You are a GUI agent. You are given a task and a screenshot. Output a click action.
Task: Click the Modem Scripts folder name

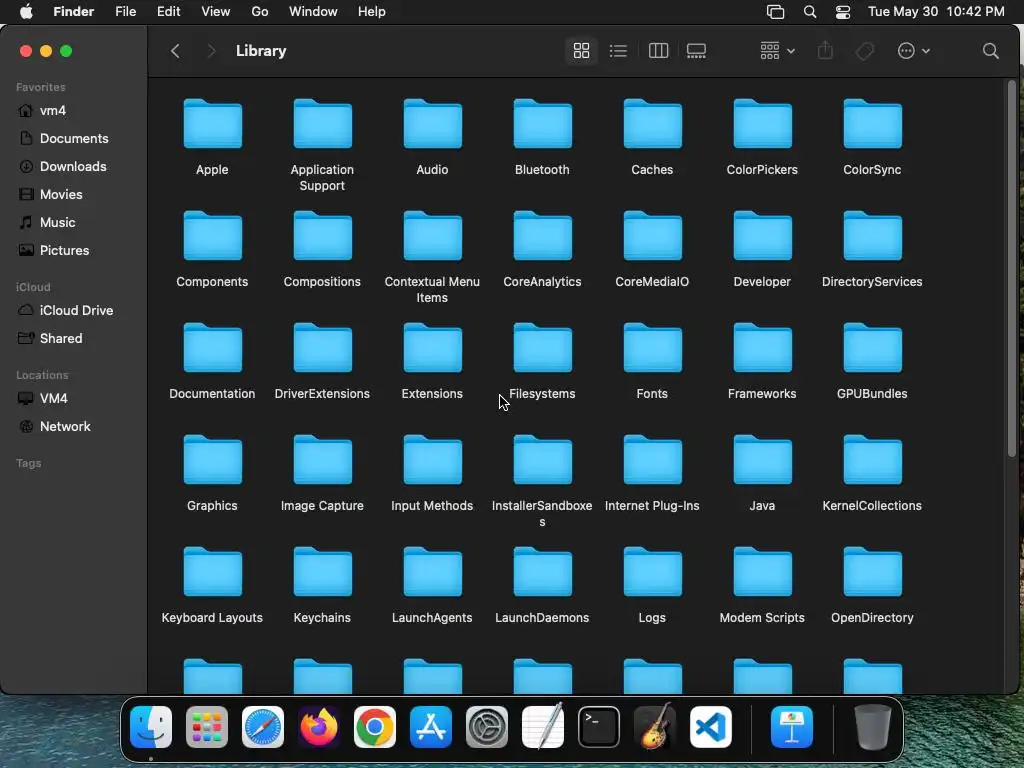tap(762, 618)
